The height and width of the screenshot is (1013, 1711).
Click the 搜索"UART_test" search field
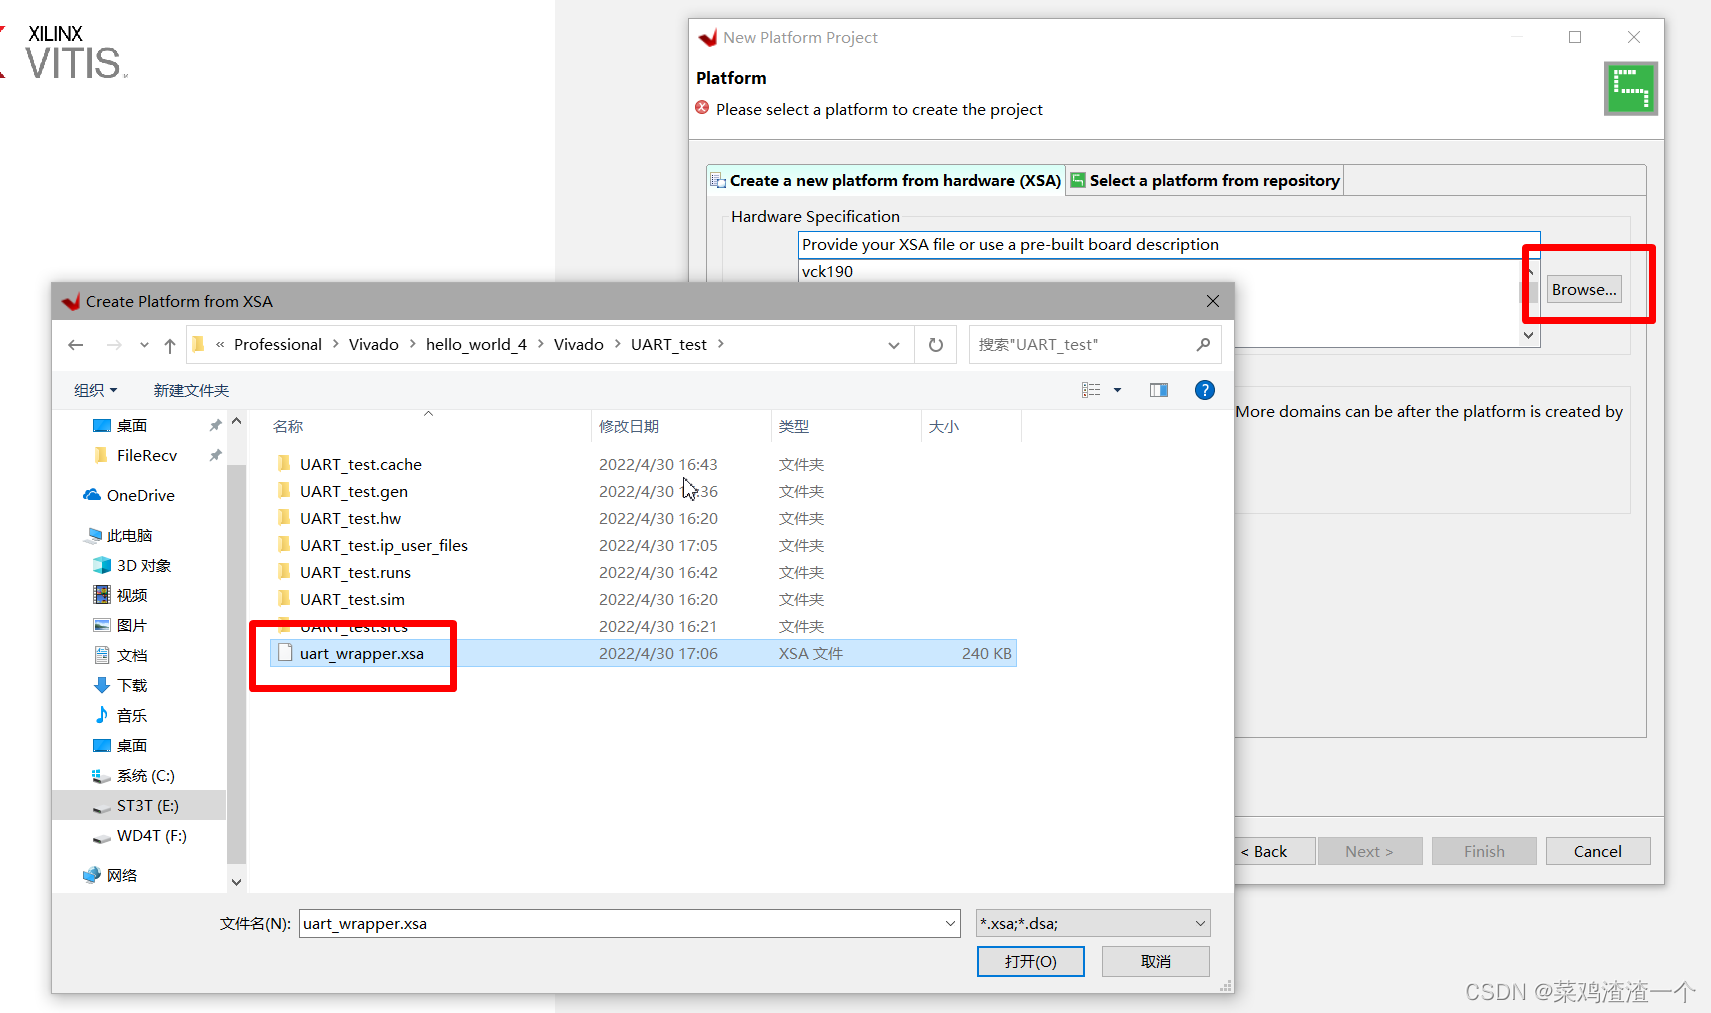1080,345
